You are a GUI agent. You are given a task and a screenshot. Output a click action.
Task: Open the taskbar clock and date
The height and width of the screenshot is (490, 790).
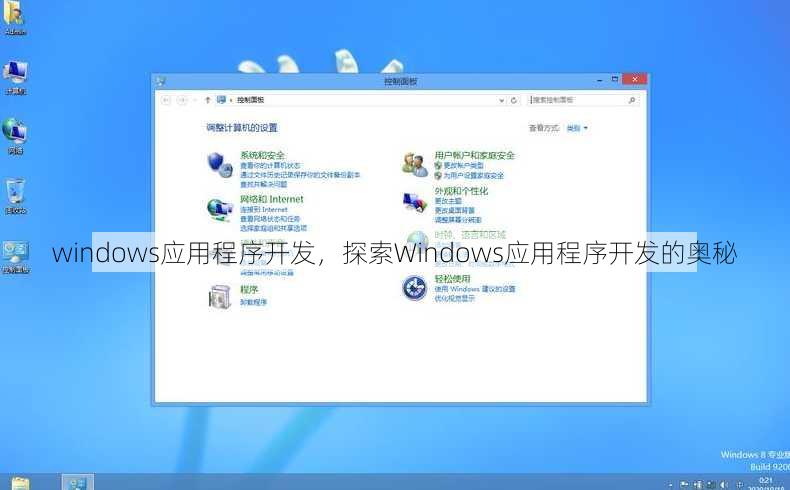click(767, 484)
